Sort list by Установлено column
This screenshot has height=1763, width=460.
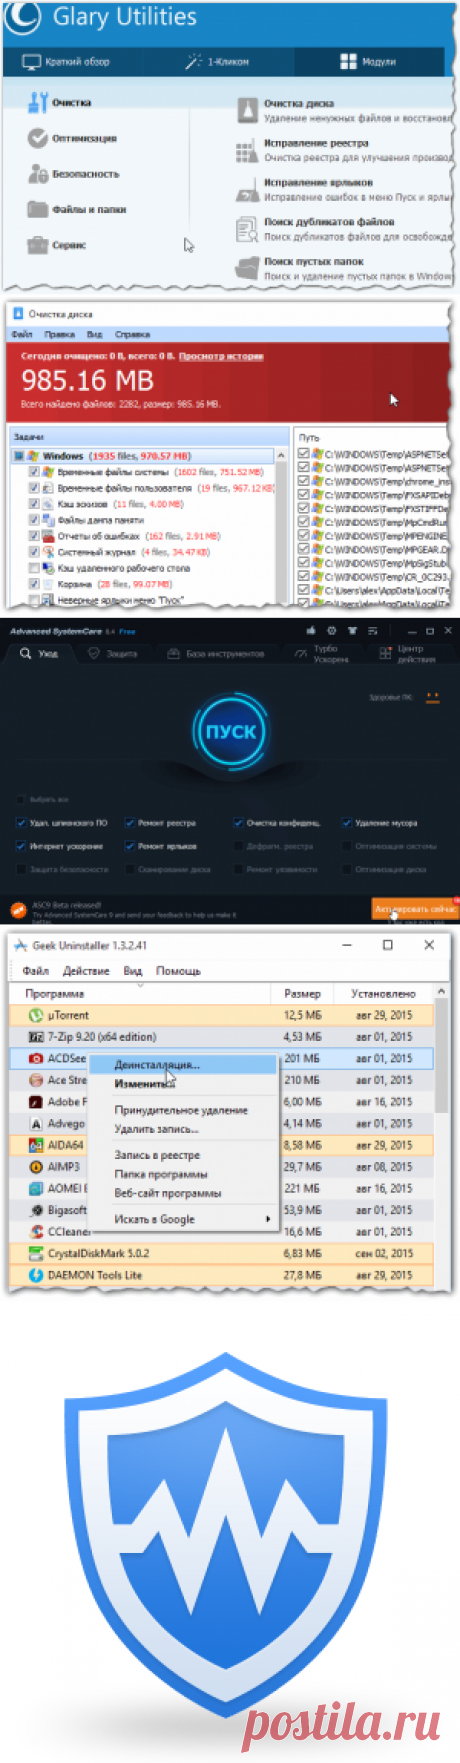(x=385, y=994)
